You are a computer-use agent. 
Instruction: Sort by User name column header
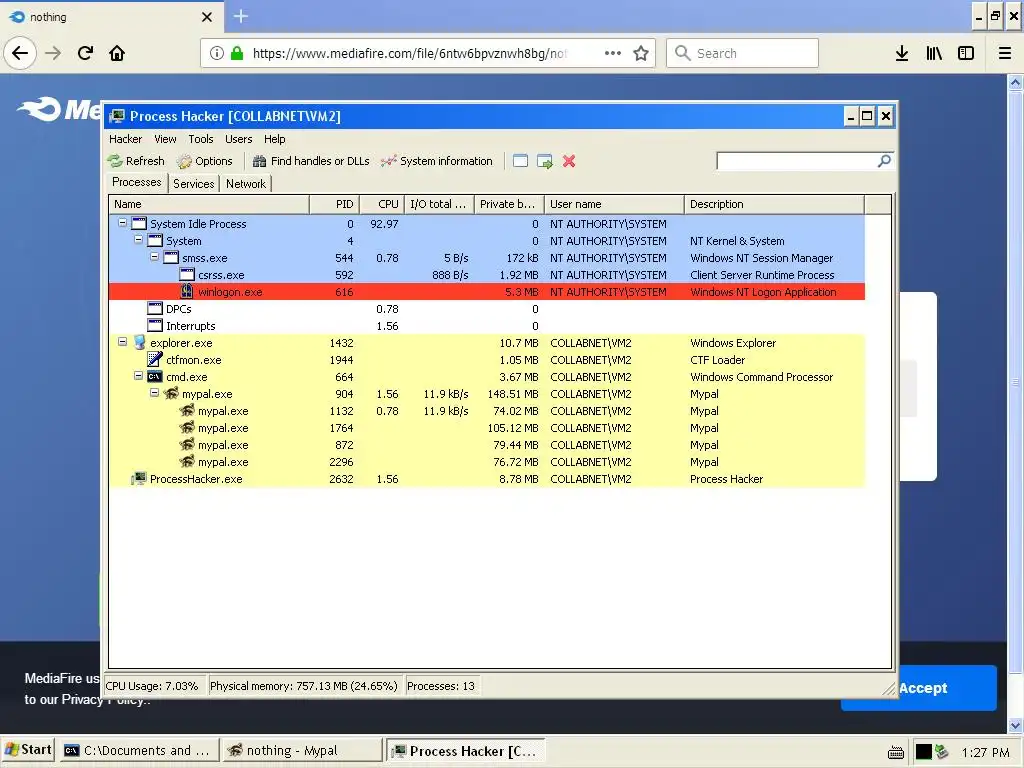615,204
